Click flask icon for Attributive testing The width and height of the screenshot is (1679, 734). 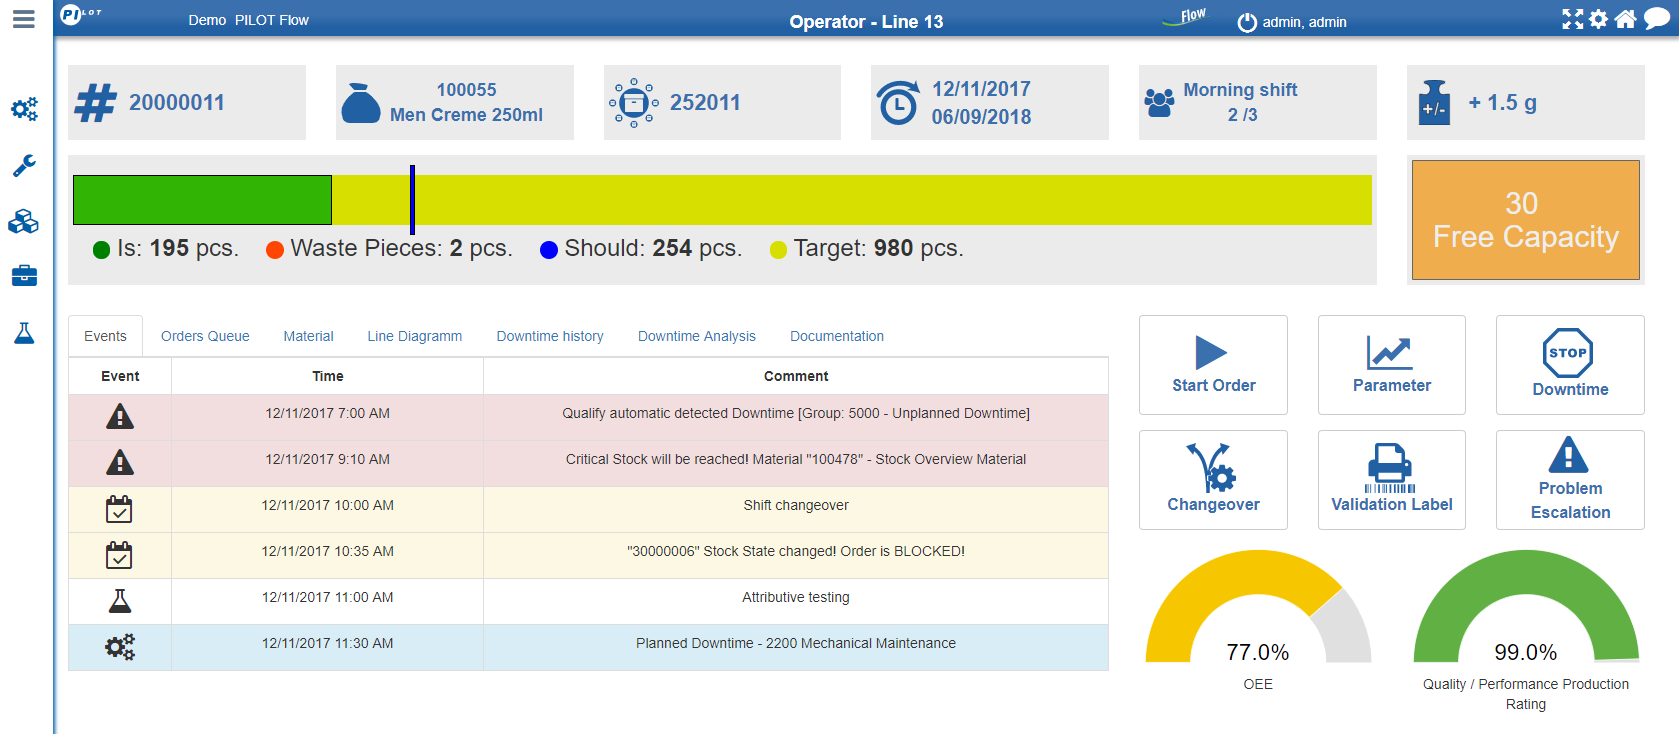pos(120,601)
